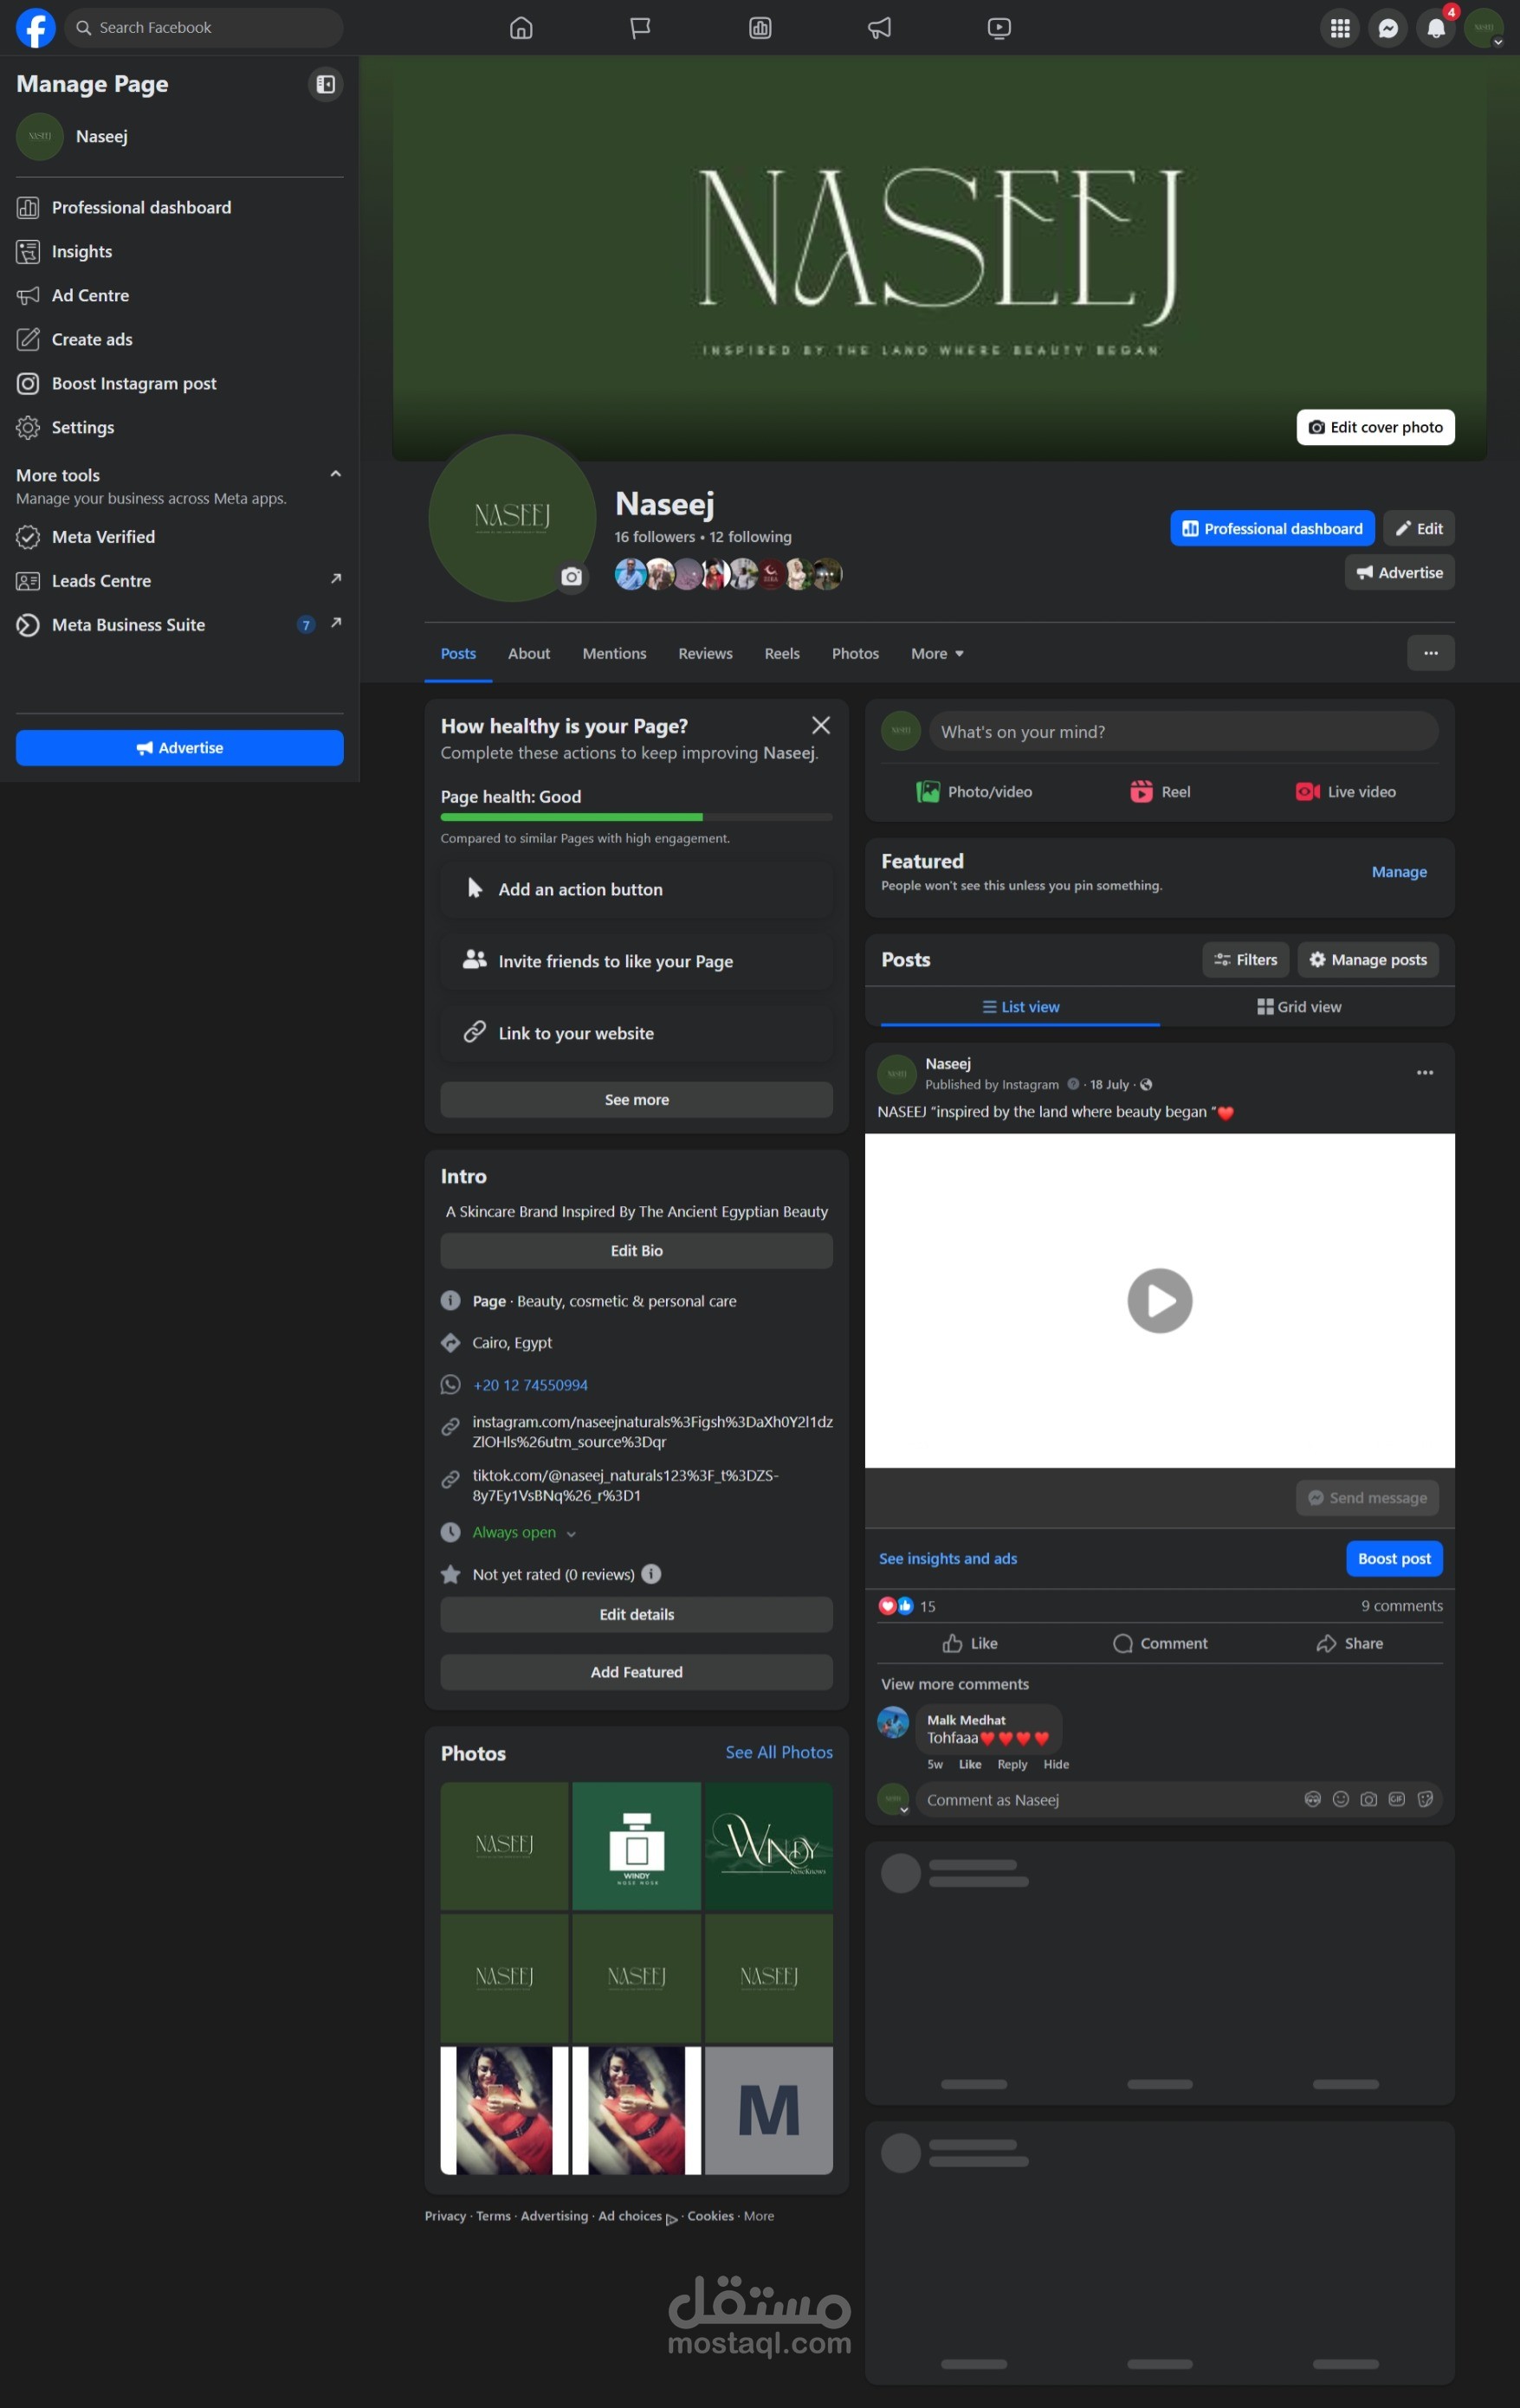Switch commenting identity via avatar dropdown
1520x2408 pixels.
coord(893,1800)
